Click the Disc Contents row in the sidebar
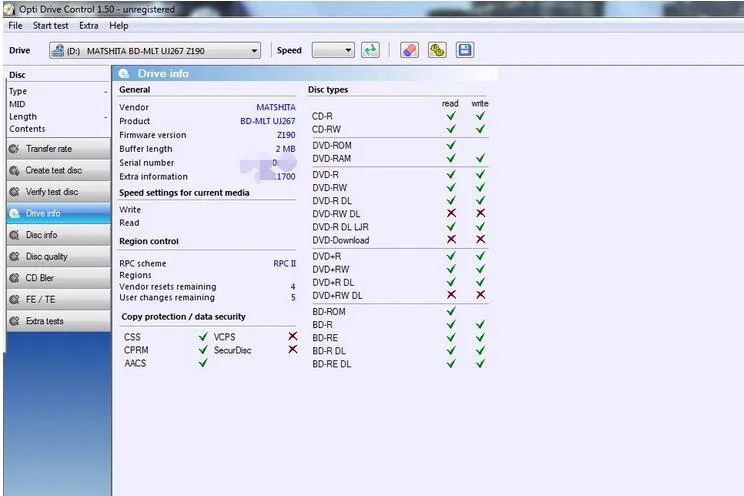 (x=58, y=129)
